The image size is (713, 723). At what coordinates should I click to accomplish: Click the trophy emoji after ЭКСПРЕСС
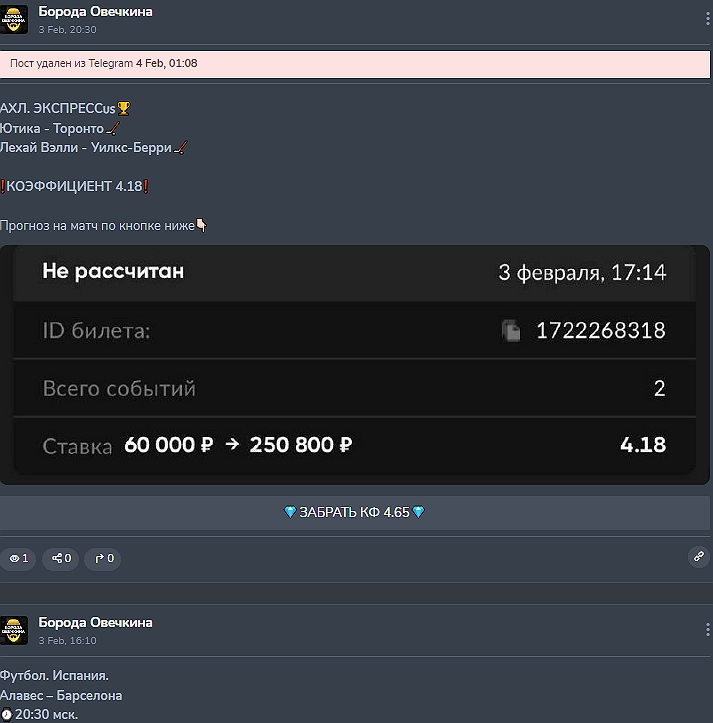click(124, 108)
